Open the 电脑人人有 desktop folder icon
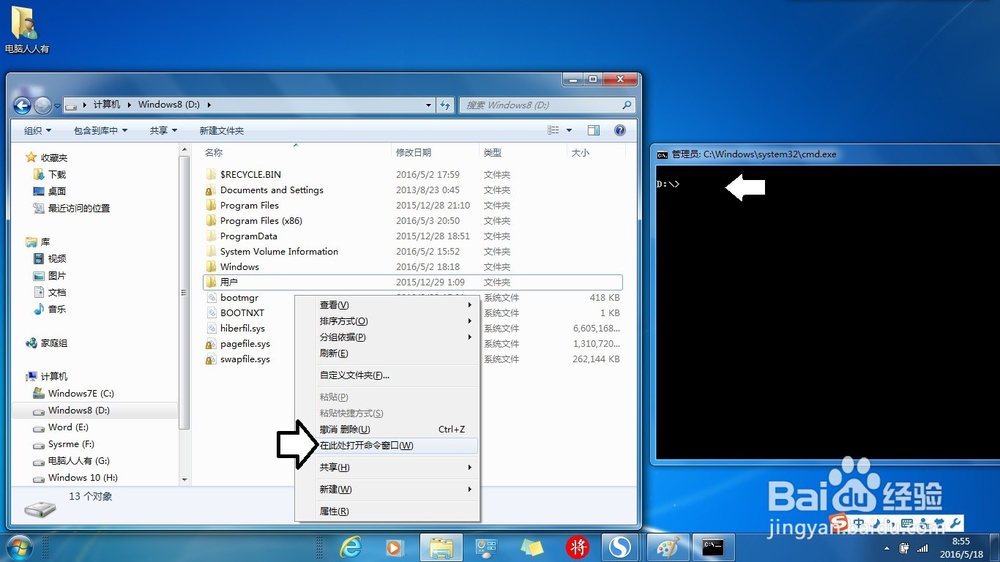1000x562 pixels. tap(26, 29)
